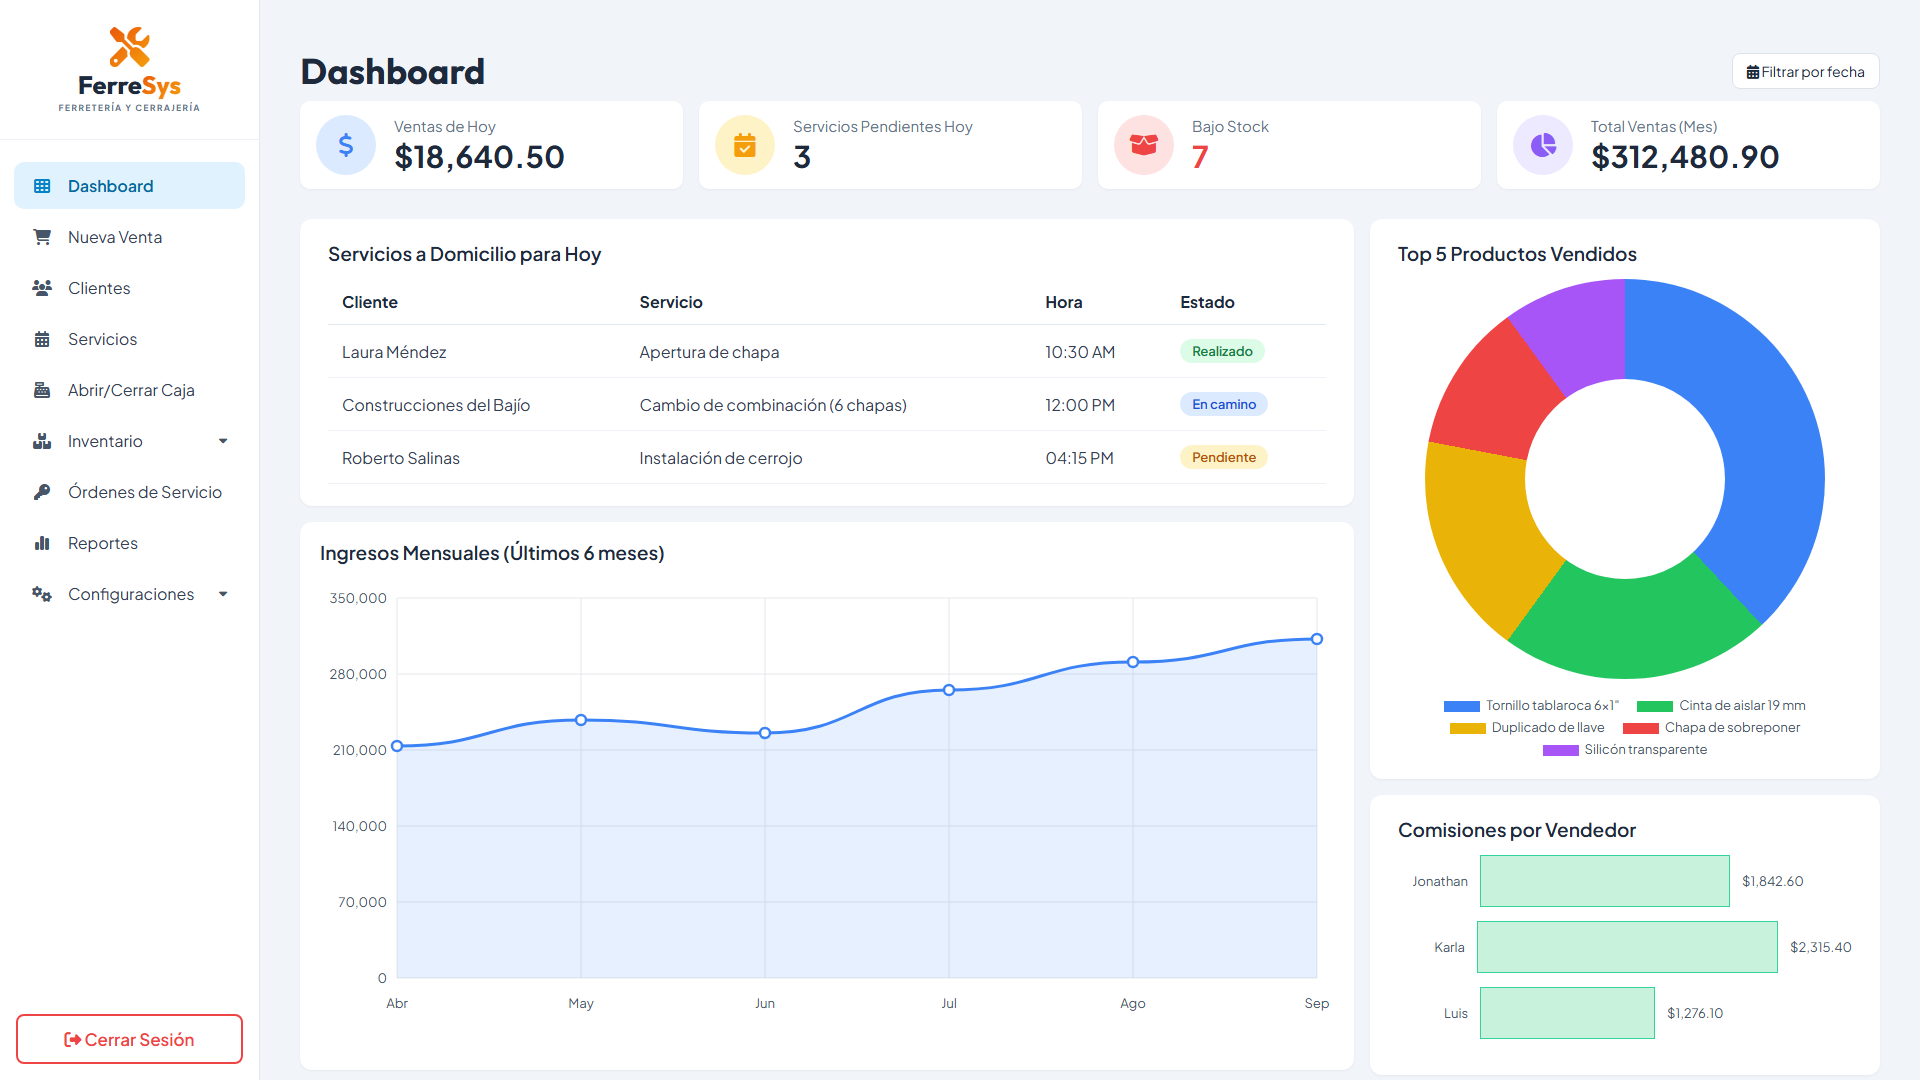
Task: Click the Bajo Stock value 7
Action: tap(1200, 157)
